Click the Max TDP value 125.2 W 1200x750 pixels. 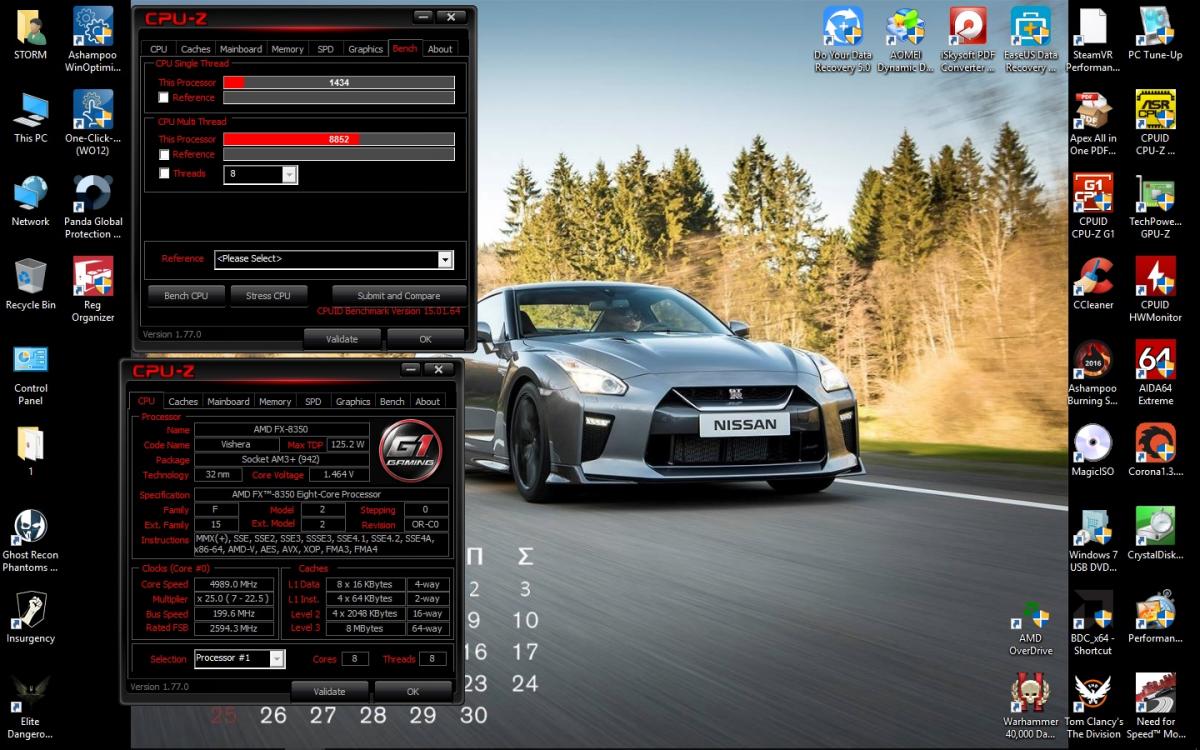pyautogui.click(x=348, y=444)
